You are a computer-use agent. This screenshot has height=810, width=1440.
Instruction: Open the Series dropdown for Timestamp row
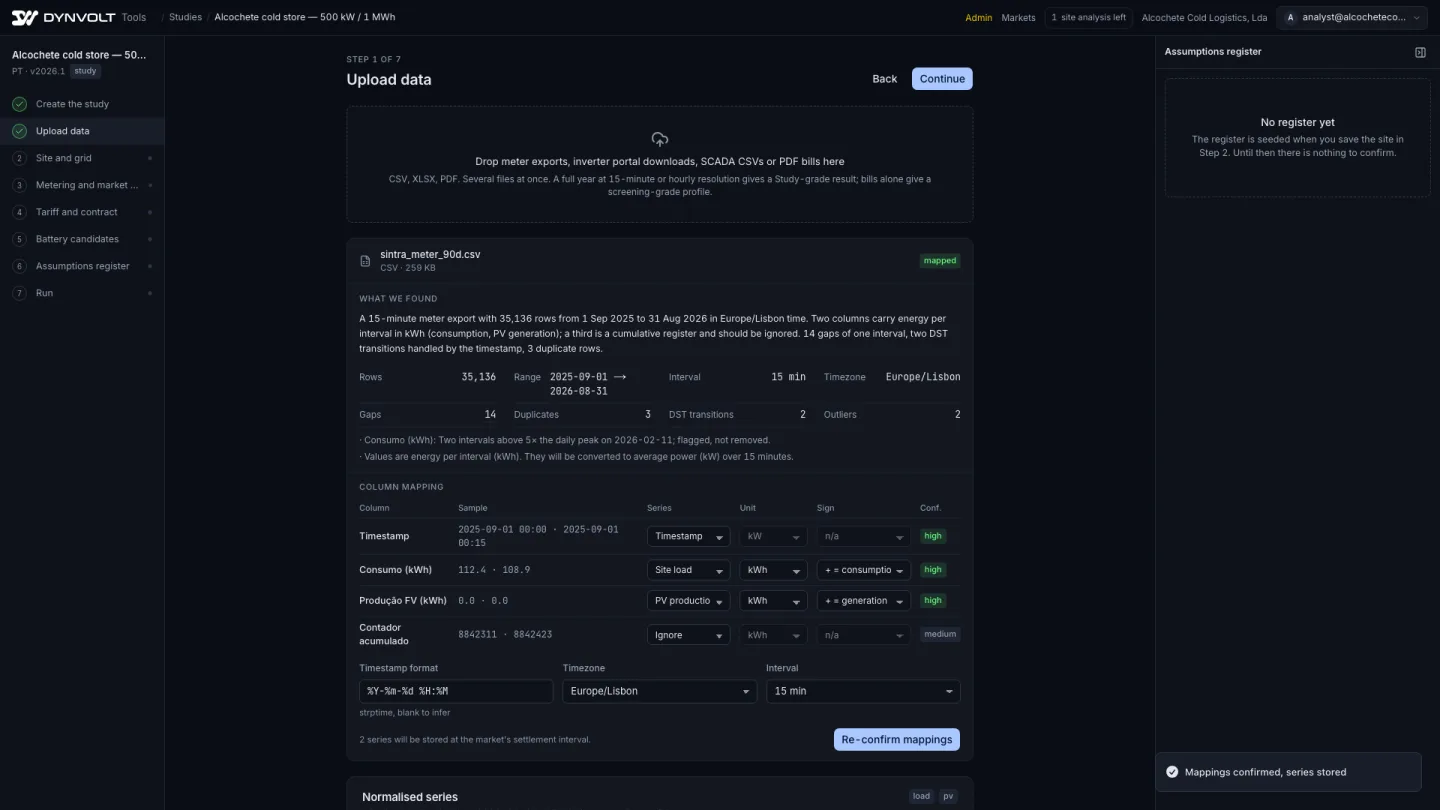pyautogui.click(x=688, y=536)
